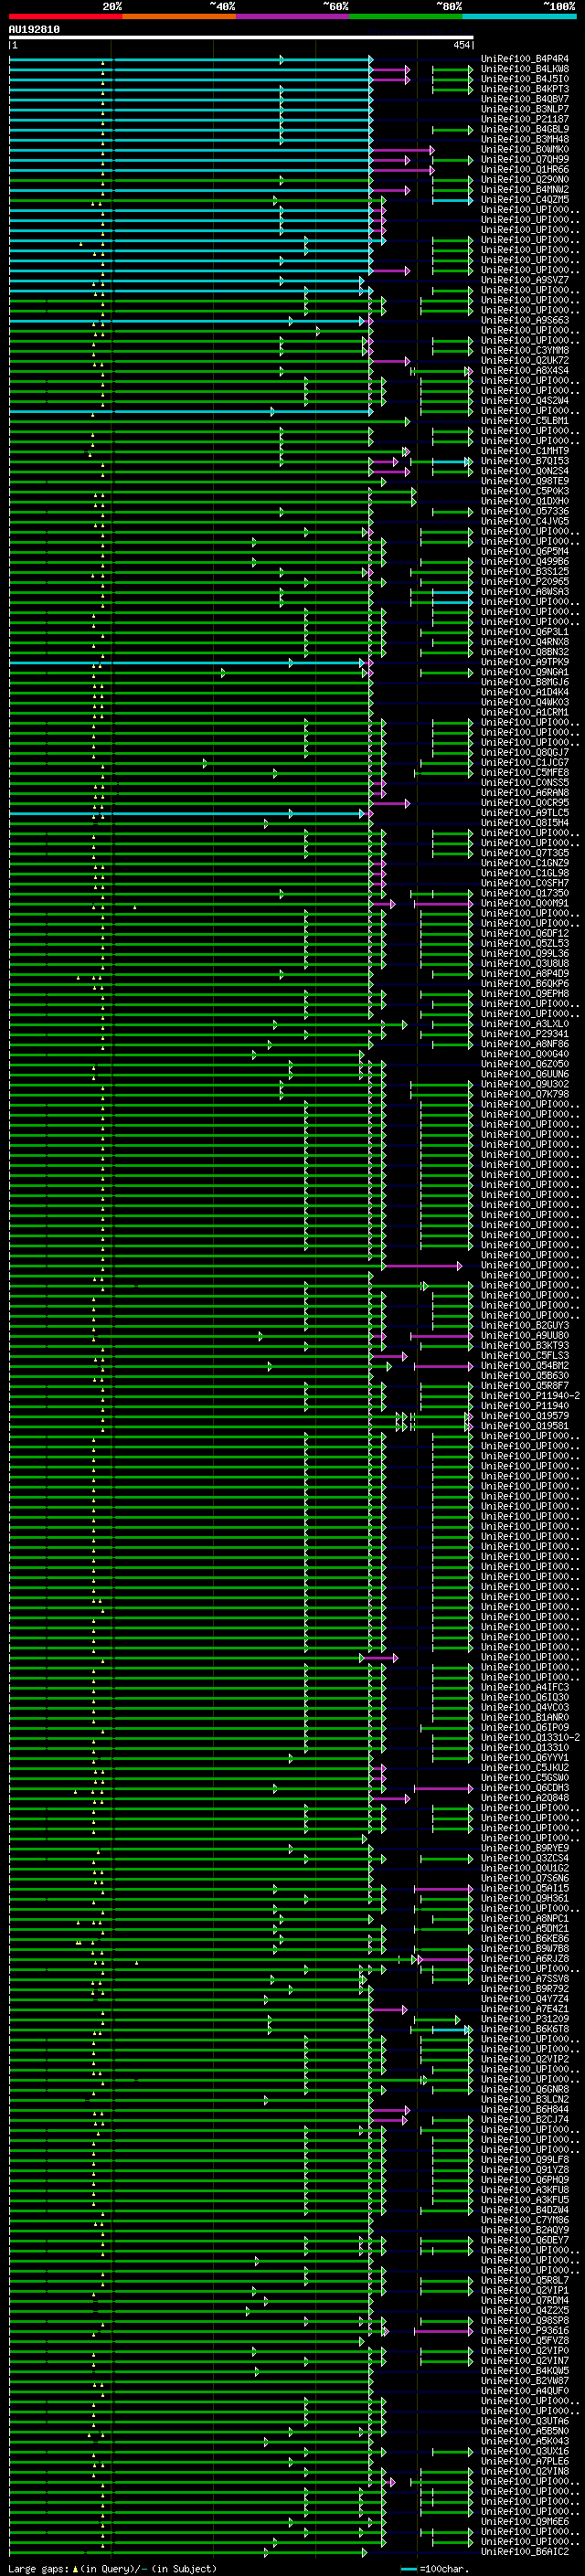Image resolution: width=585 pixels, height=2576 pixels.
Task: Open hit UniRef100_C1JCG7
Action: click(x=525, y=763)
